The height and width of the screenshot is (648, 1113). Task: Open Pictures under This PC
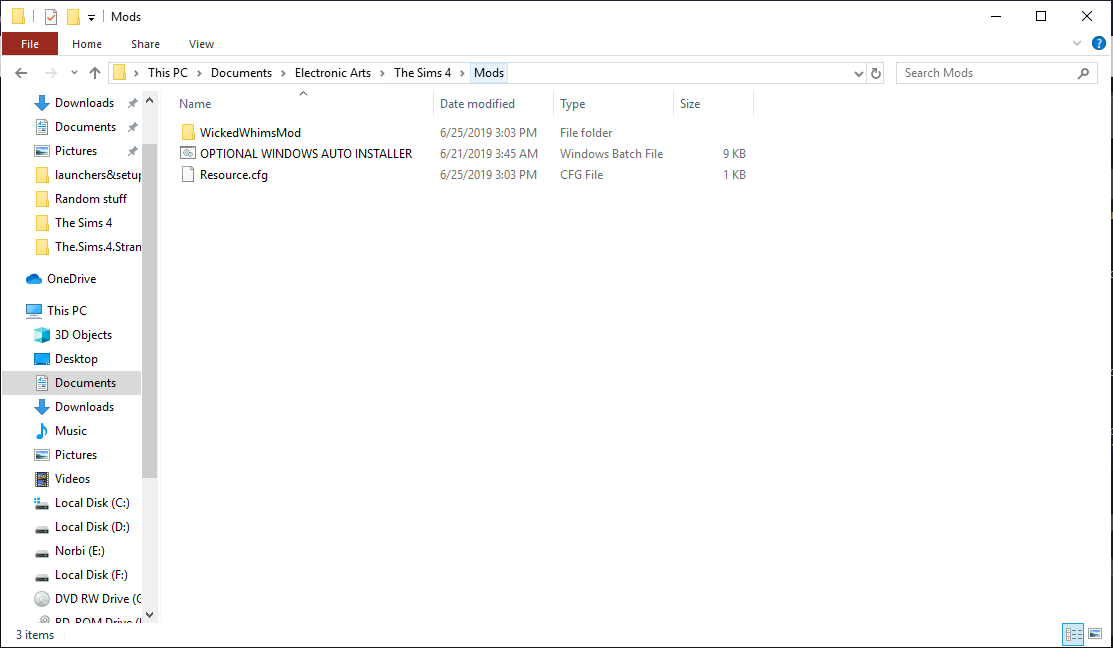76,455
